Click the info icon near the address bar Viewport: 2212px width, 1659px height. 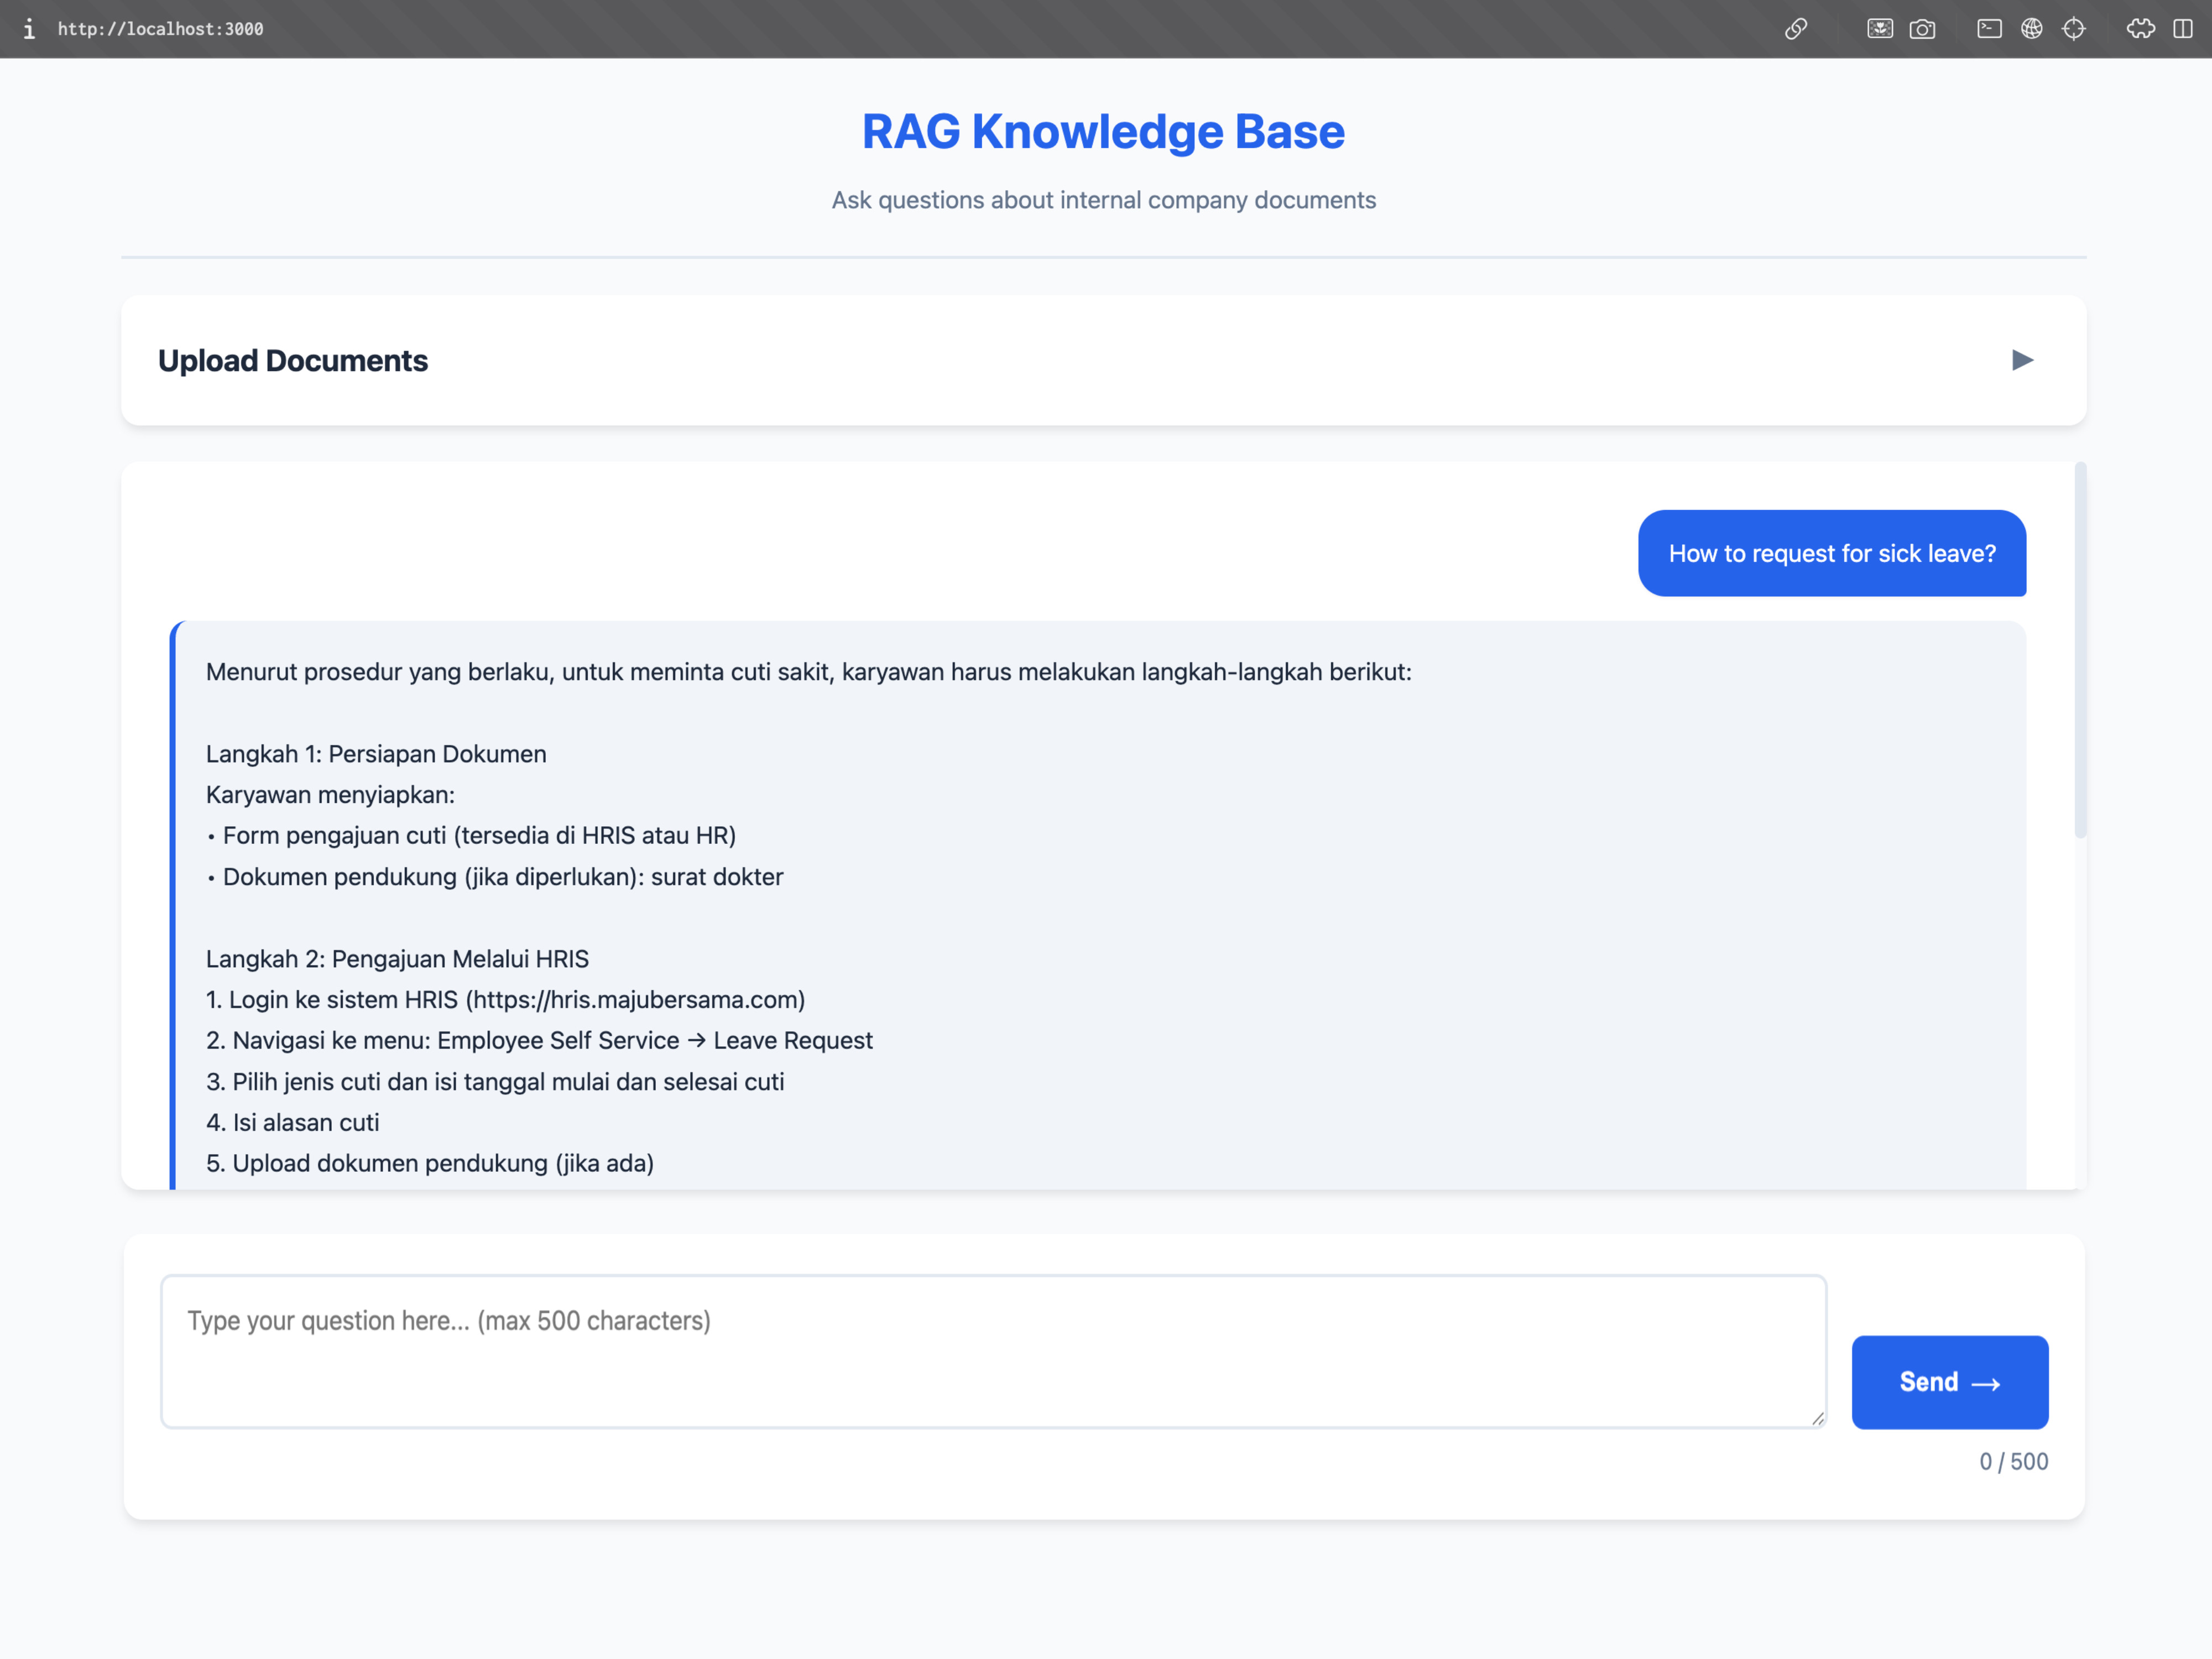point(30,29)
